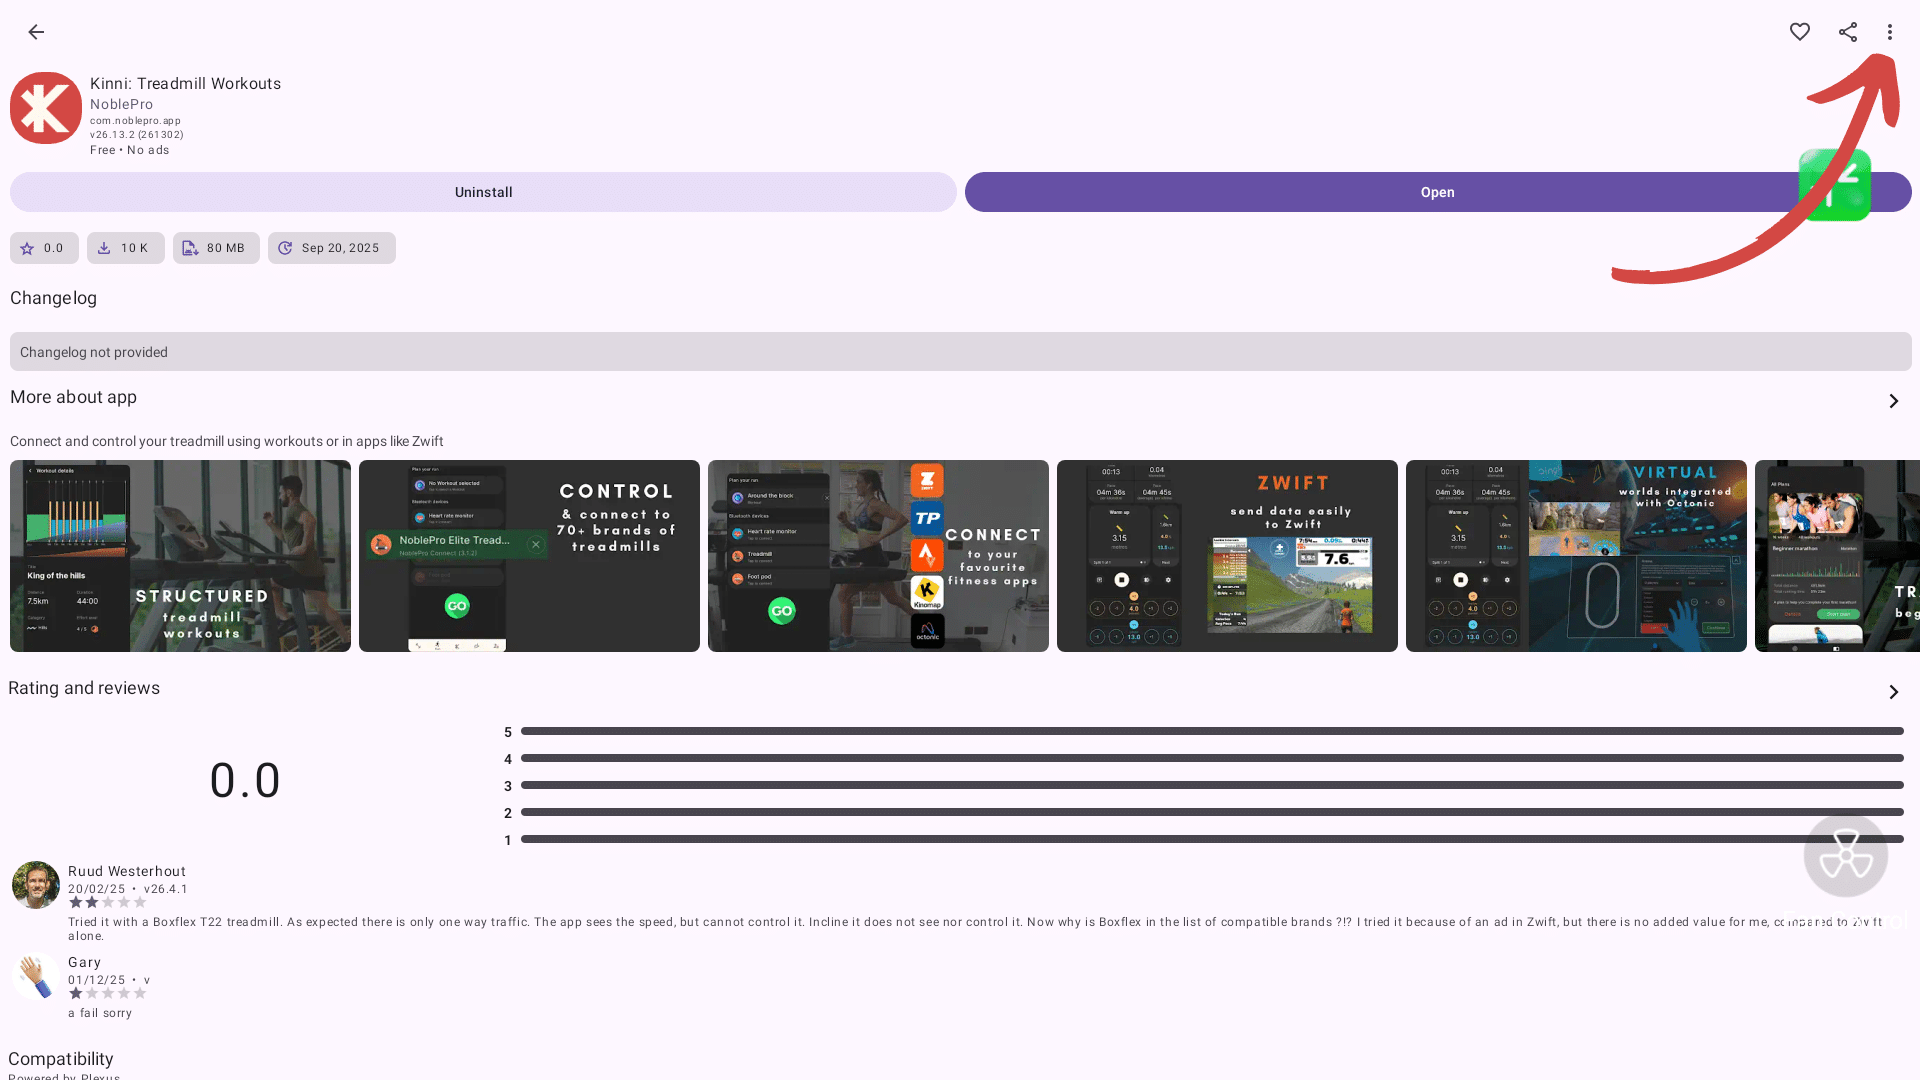Click the Kinni app logo icon
The image size is (1920, 1080).
pyautogui.click(x=46, y=108)
